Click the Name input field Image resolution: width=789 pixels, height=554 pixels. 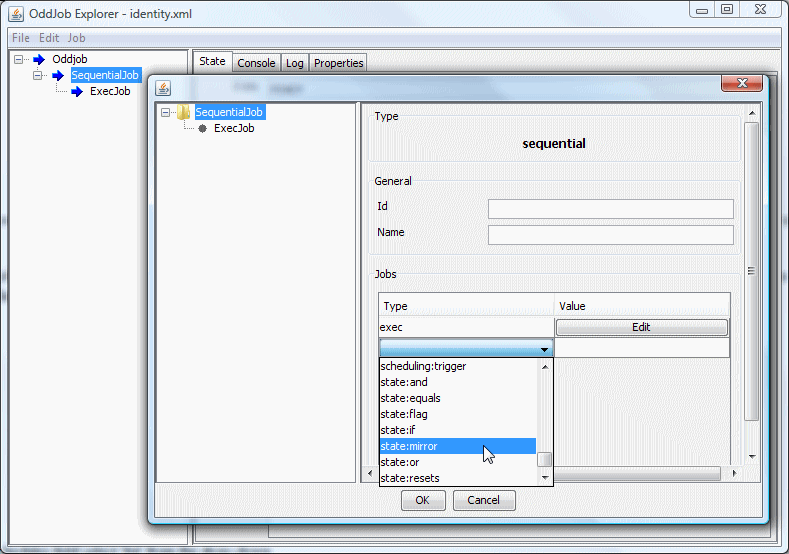(x=610, y=235)
